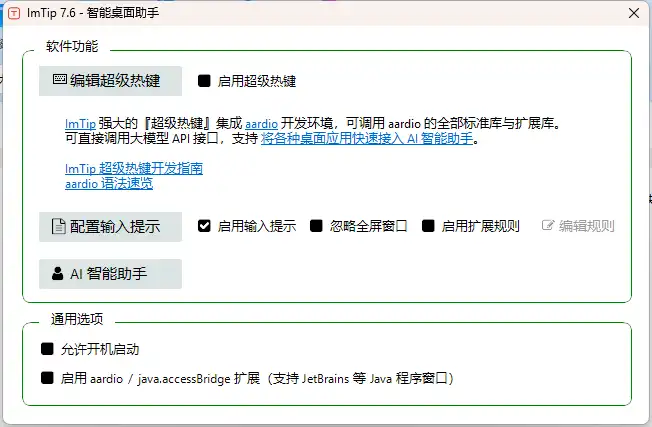Open the AI 智能助手 button
Image resolution: width=652 pixels, height=427 pixels.
point(110,274)
